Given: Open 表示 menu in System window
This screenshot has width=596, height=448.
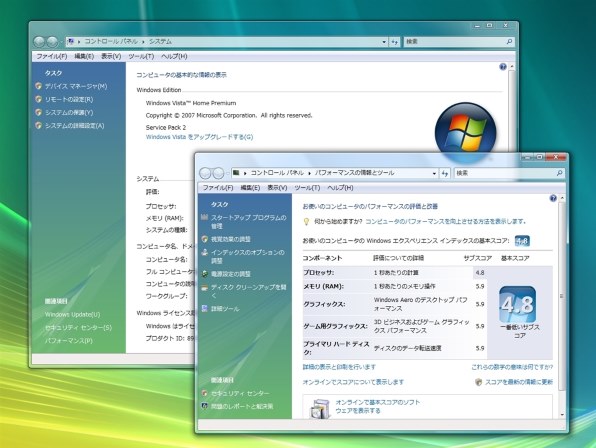Looking at the screenshot, I should (111, 56).
